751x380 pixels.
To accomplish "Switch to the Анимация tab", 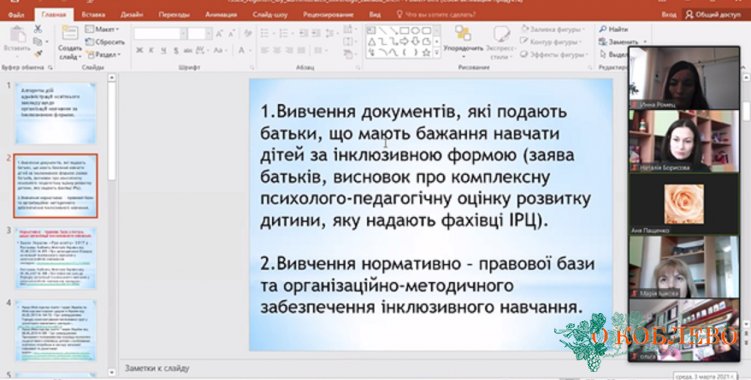I will (x=221, y=15).
